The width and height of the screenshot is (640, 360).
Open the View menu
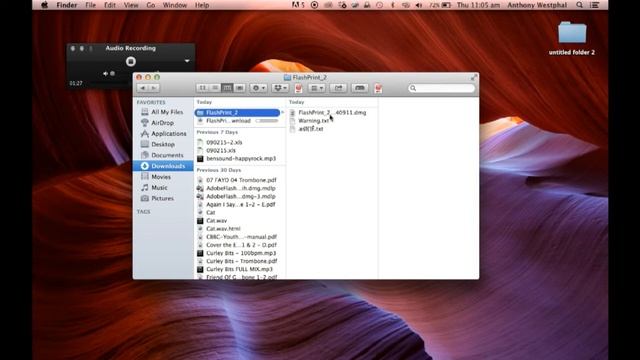click(131, 5)
